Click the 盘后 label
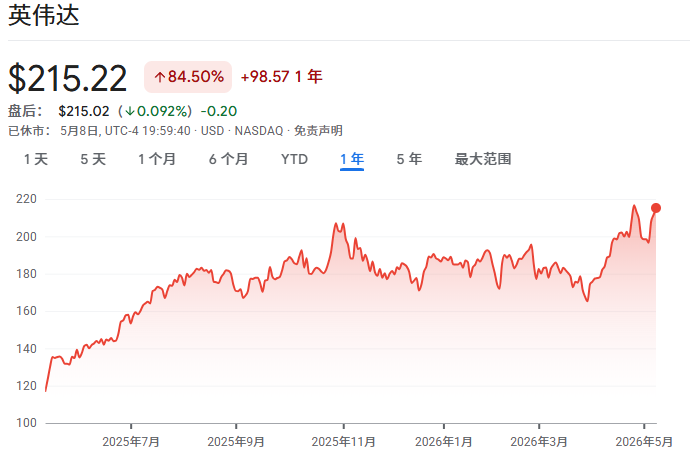The width and height of the screenshot is (690, 462). click(25, 111)
